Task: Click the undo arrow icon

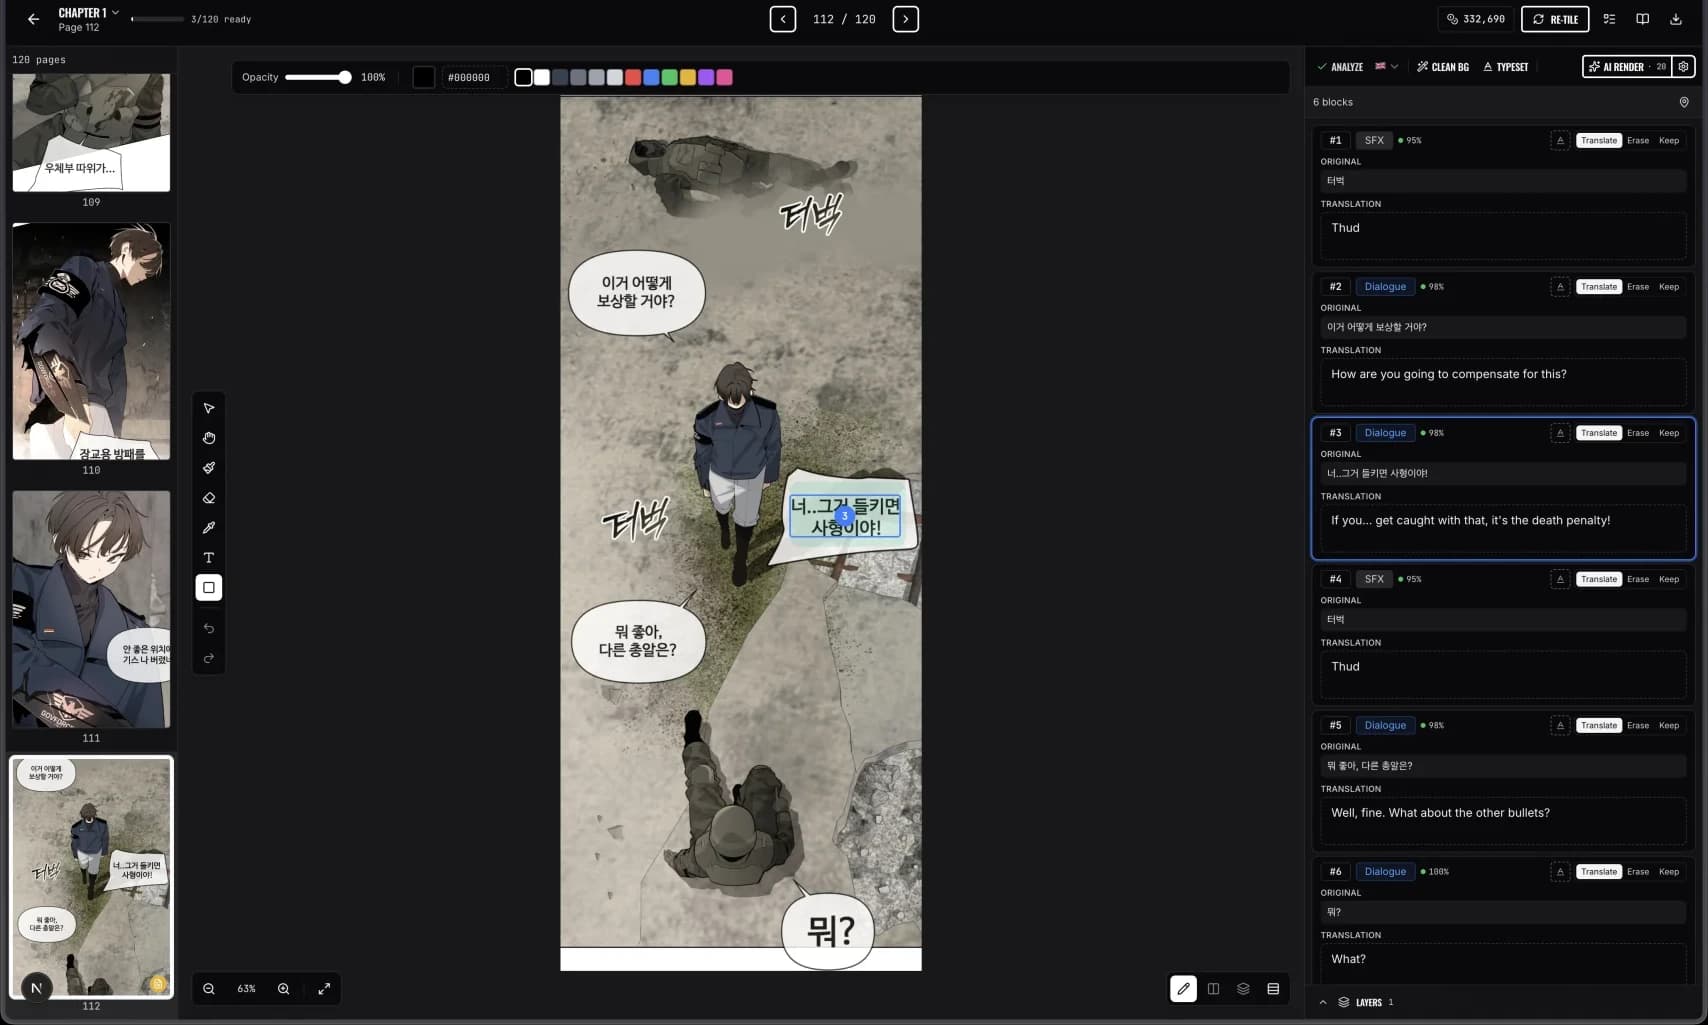Action: [x=209, y=628]
